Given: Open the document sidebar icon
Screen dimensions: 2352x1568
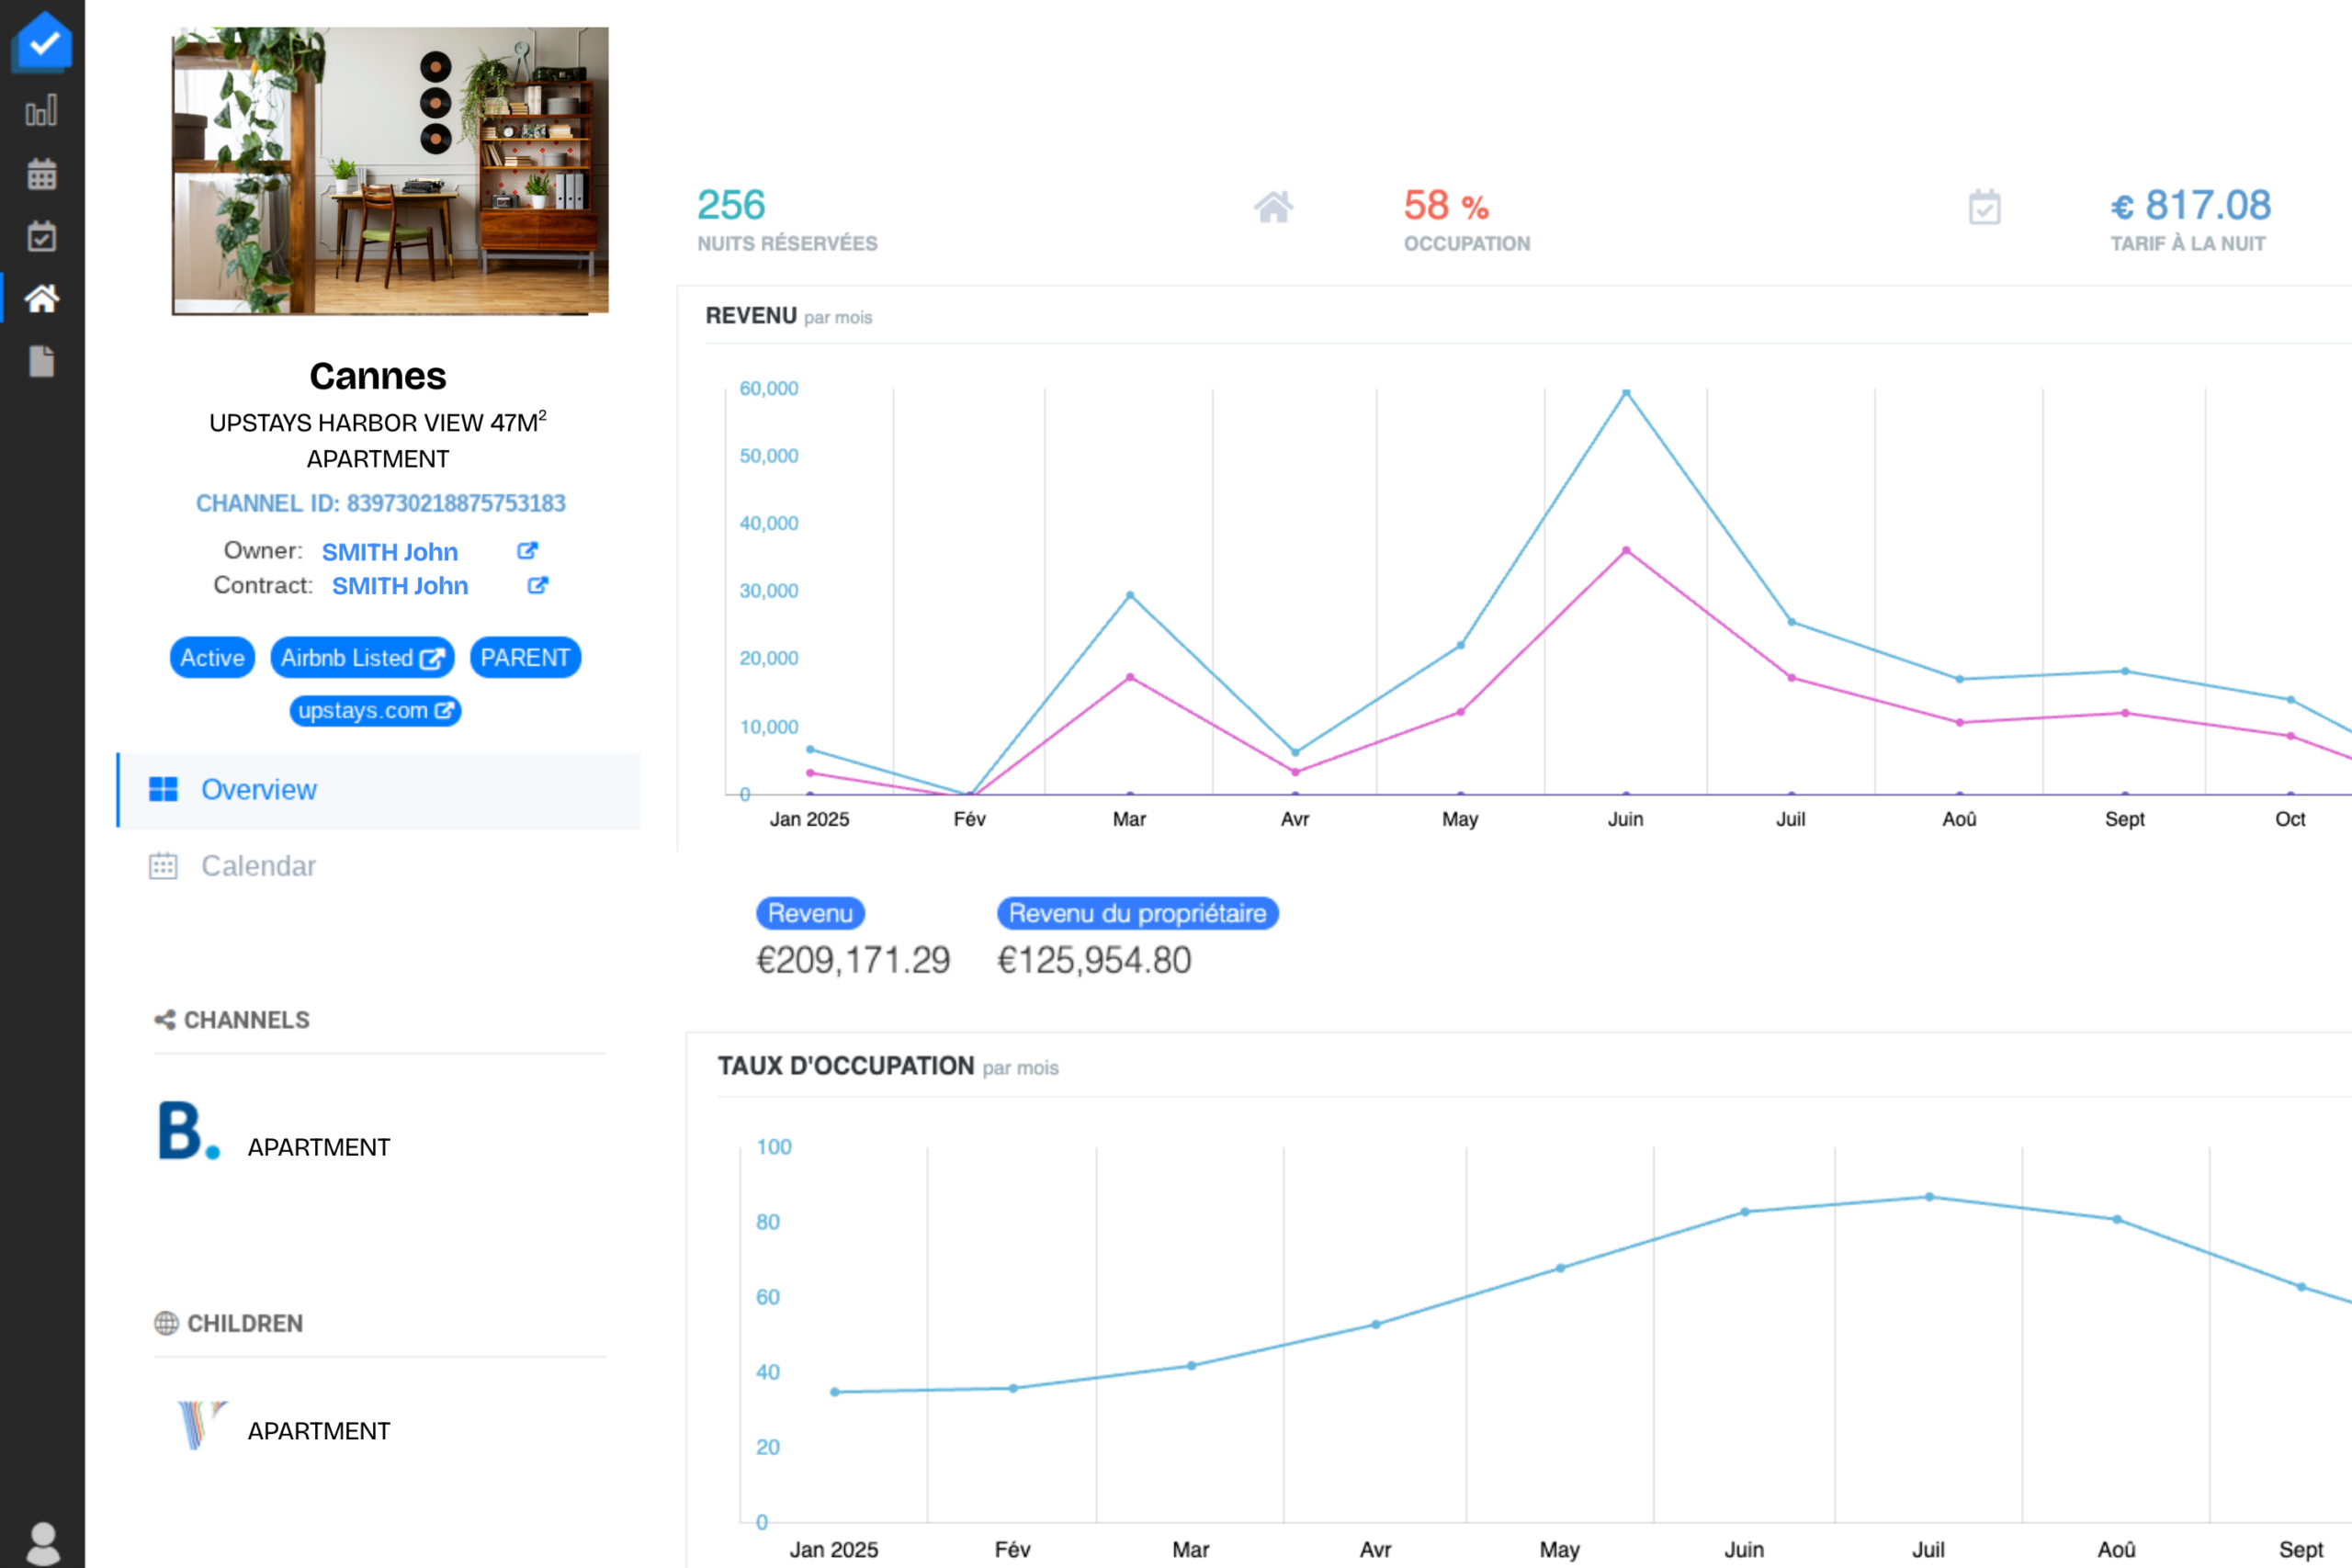Looking at the screenshot, I should [41, 361].
